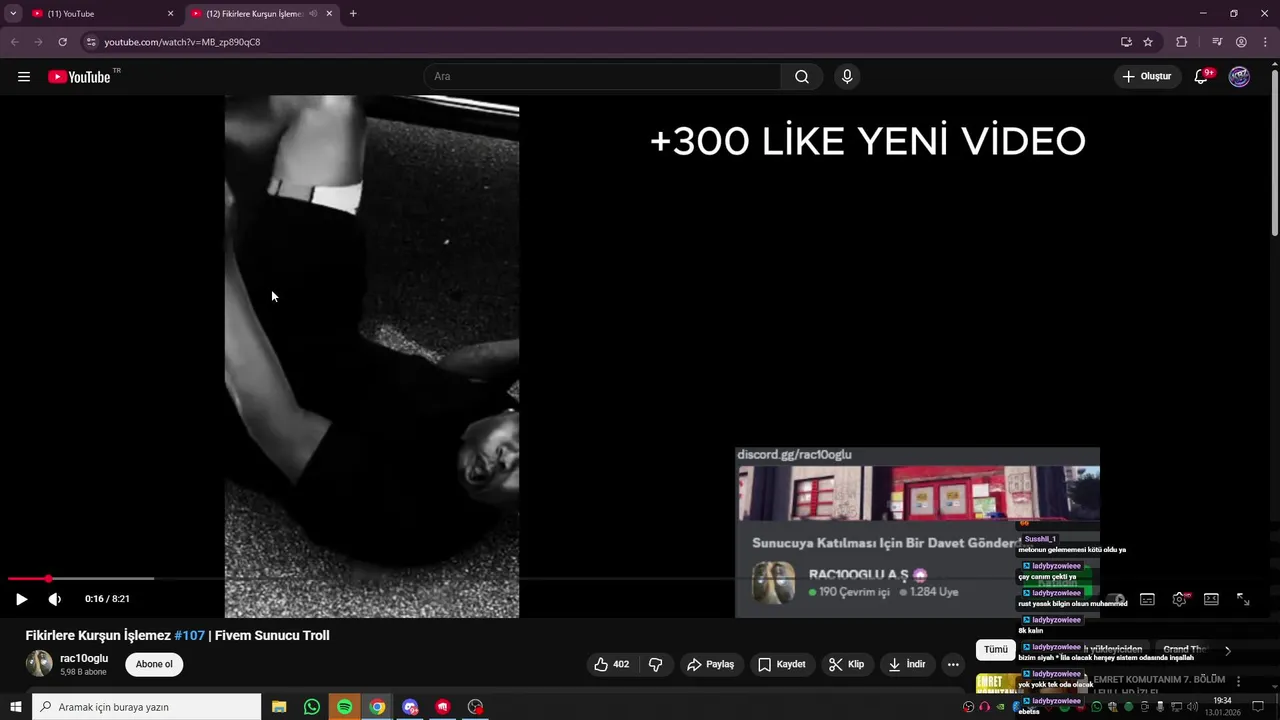Open the Chrome profile icon

(1241, 42)
